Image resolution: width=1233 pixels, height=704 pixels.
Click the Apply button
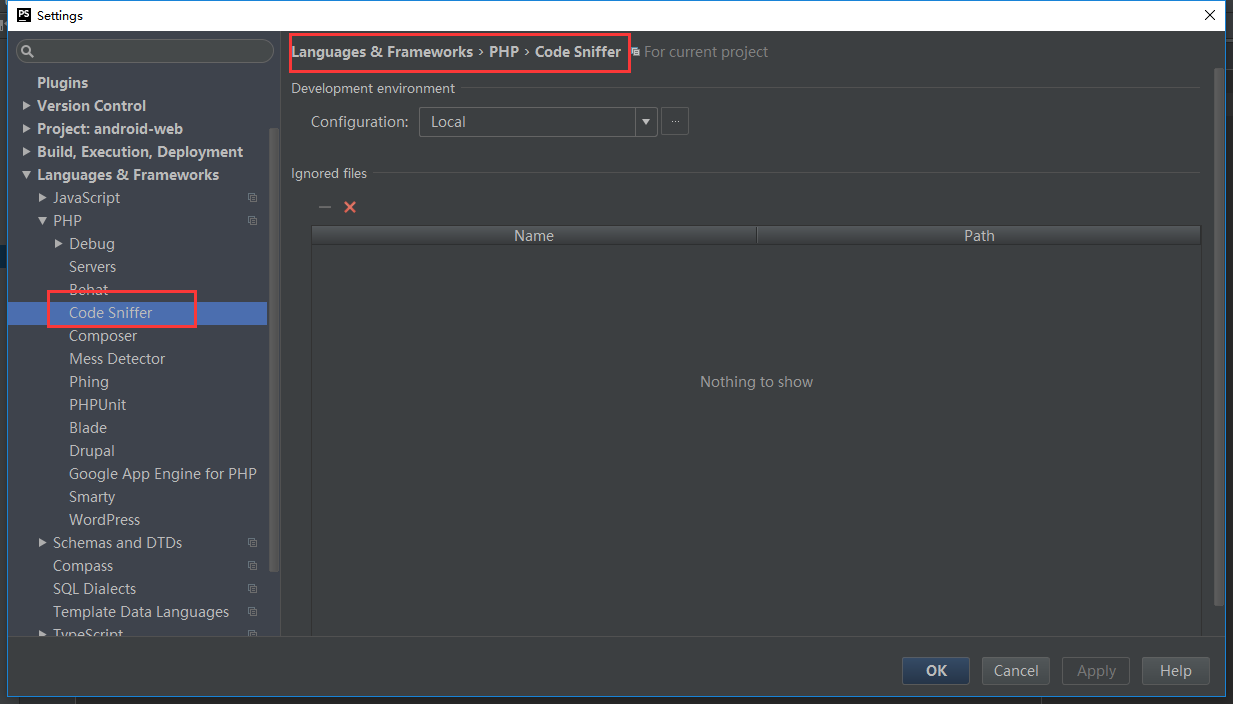click(1096, 671)
